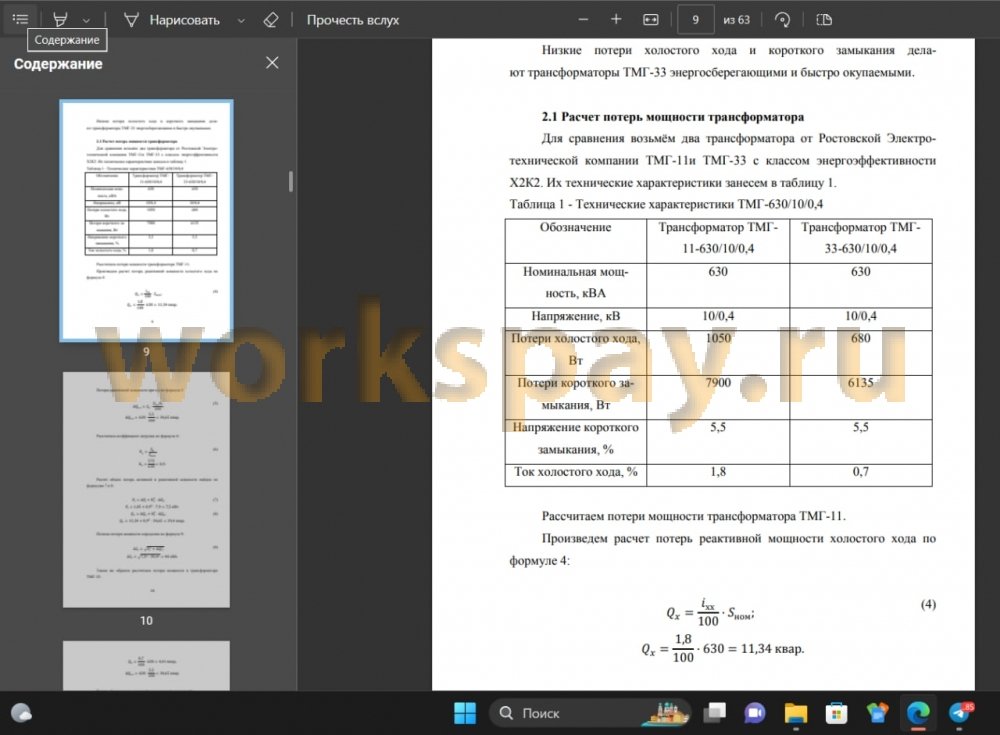This screenshot has height=735, width=1000.
Task: Select the highlighter tool
Action: pos(60,20)
